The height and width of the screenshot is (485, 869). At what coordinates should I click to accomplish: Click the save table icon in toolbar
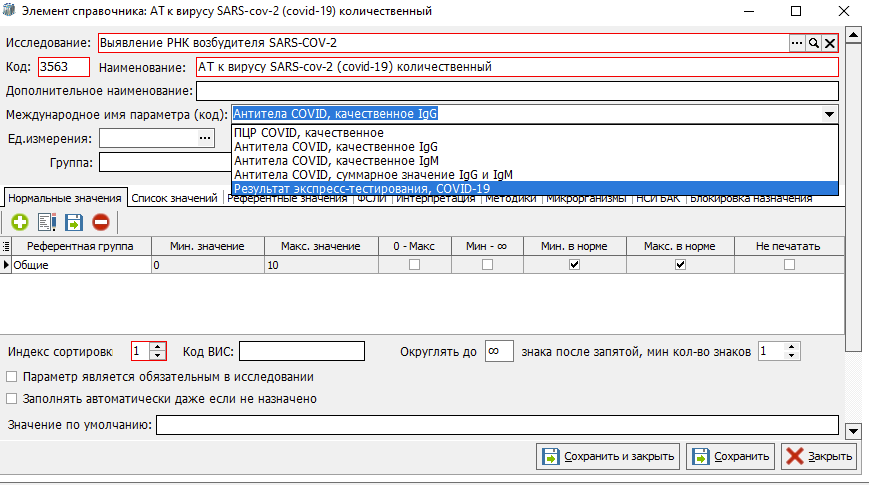(x=73, y=223)
